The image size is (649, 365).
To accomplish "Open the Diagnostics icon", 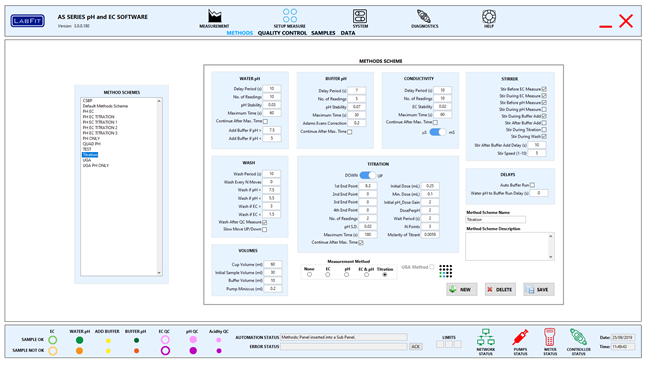I will (424, 17).
